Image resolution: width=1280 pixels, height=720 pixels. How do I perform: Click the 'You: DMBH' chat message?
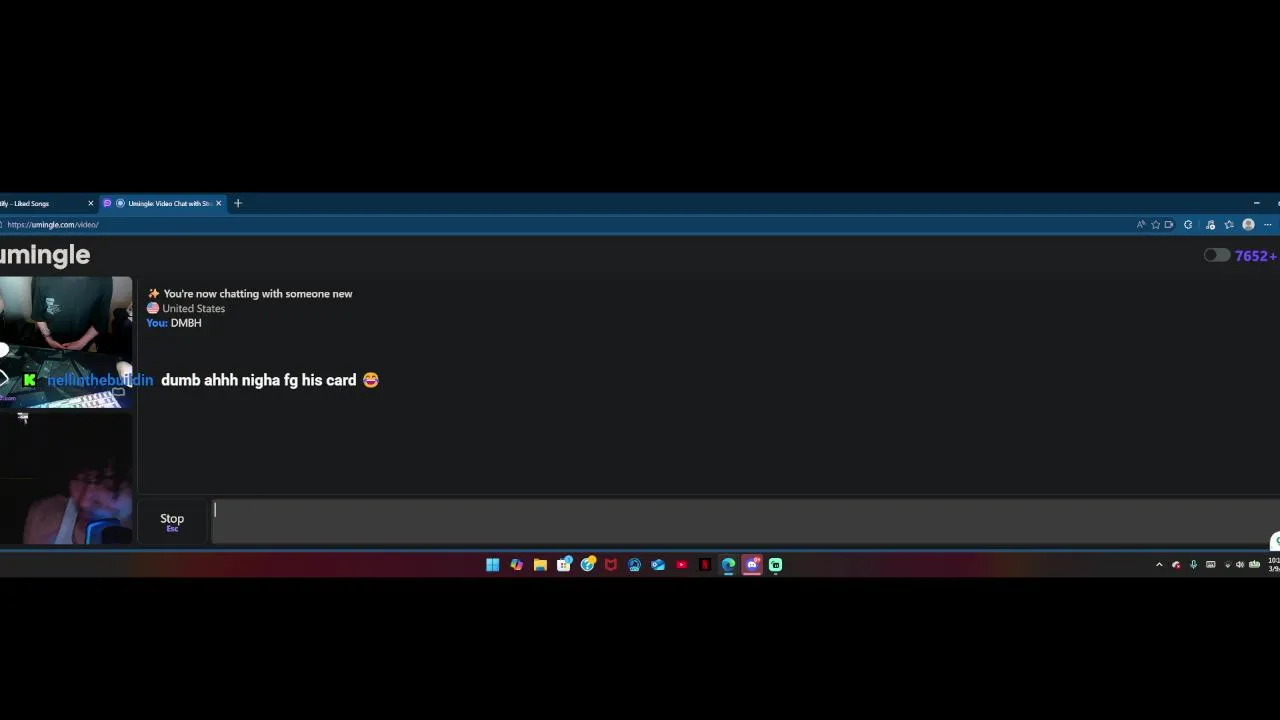(x=174, y=323)
